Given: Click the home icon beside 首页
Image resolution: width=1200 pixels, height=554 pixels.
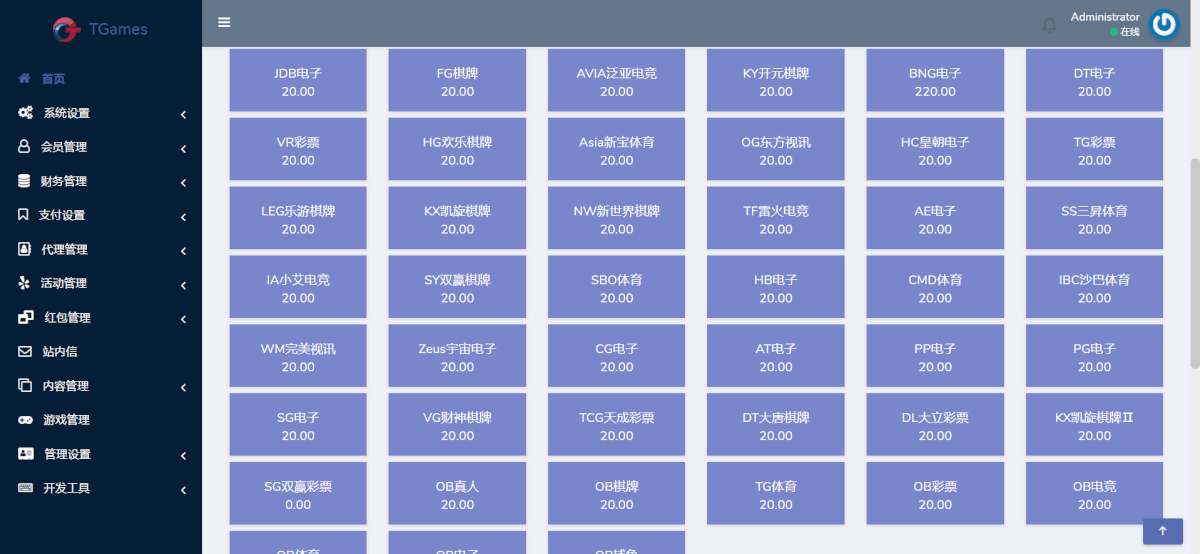Looking at the screenshot, I should (25, 79).
